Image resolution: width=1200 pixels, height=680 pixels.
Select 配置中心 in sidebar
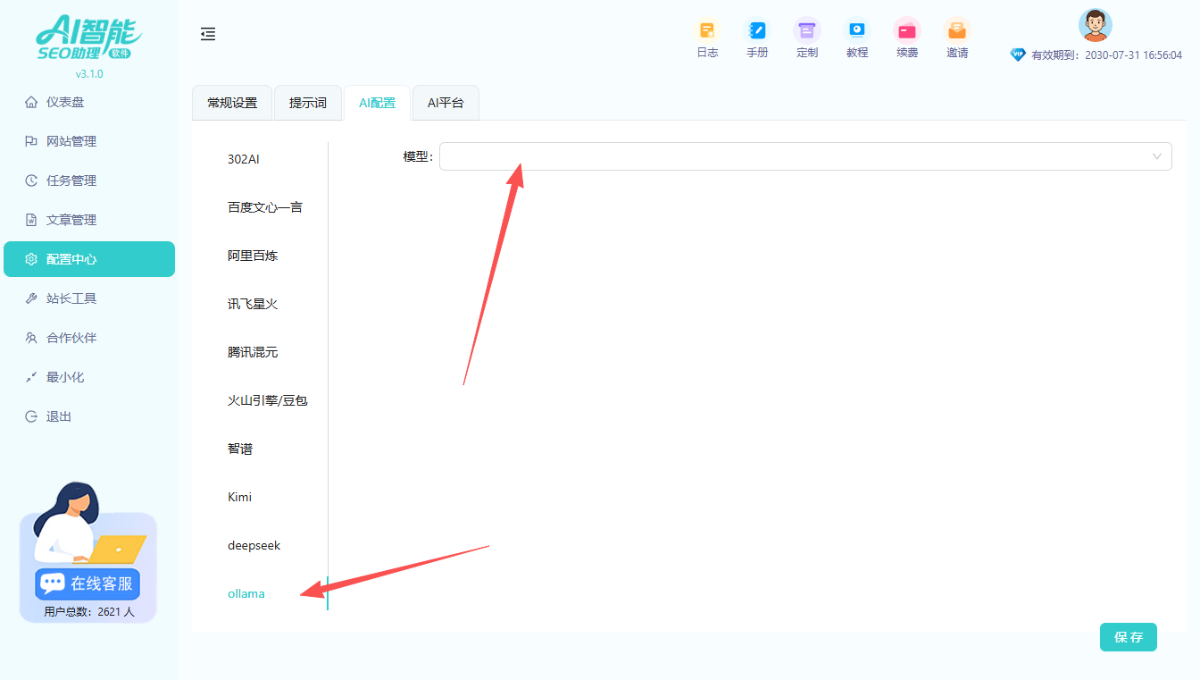coord(89,259)
